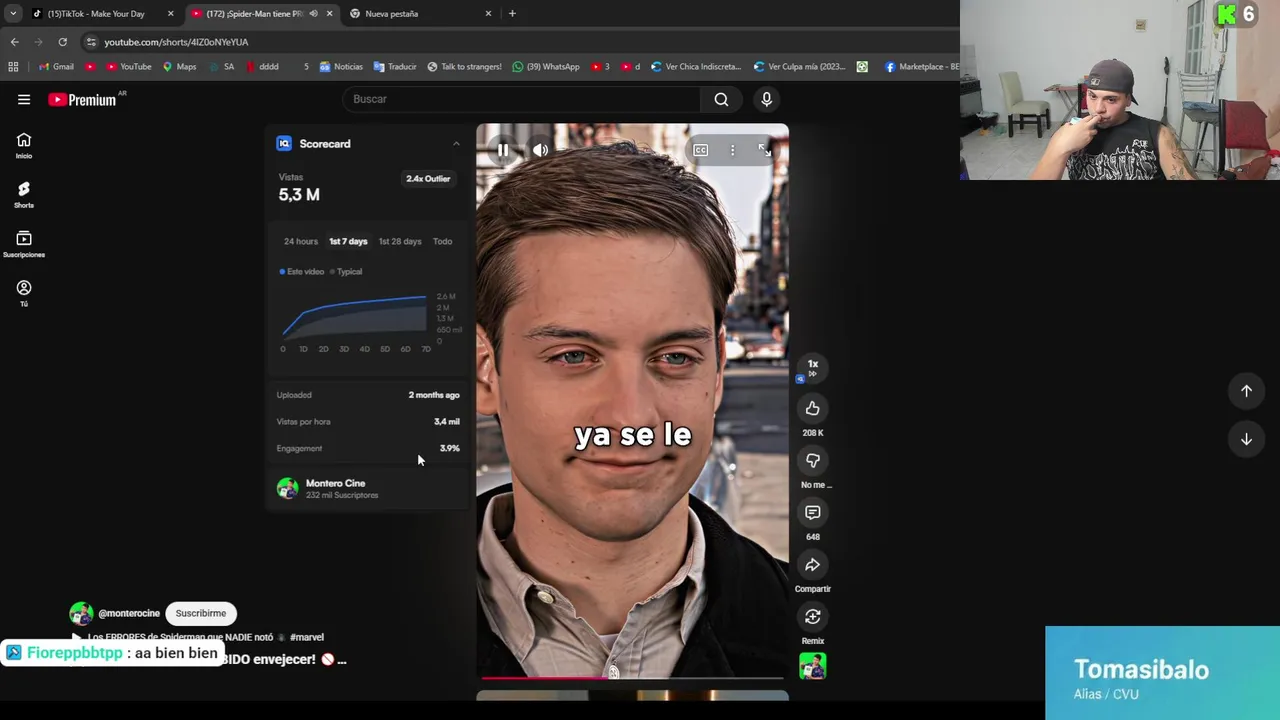
Task: Mute the Short's volume
Action: [540, 150]
